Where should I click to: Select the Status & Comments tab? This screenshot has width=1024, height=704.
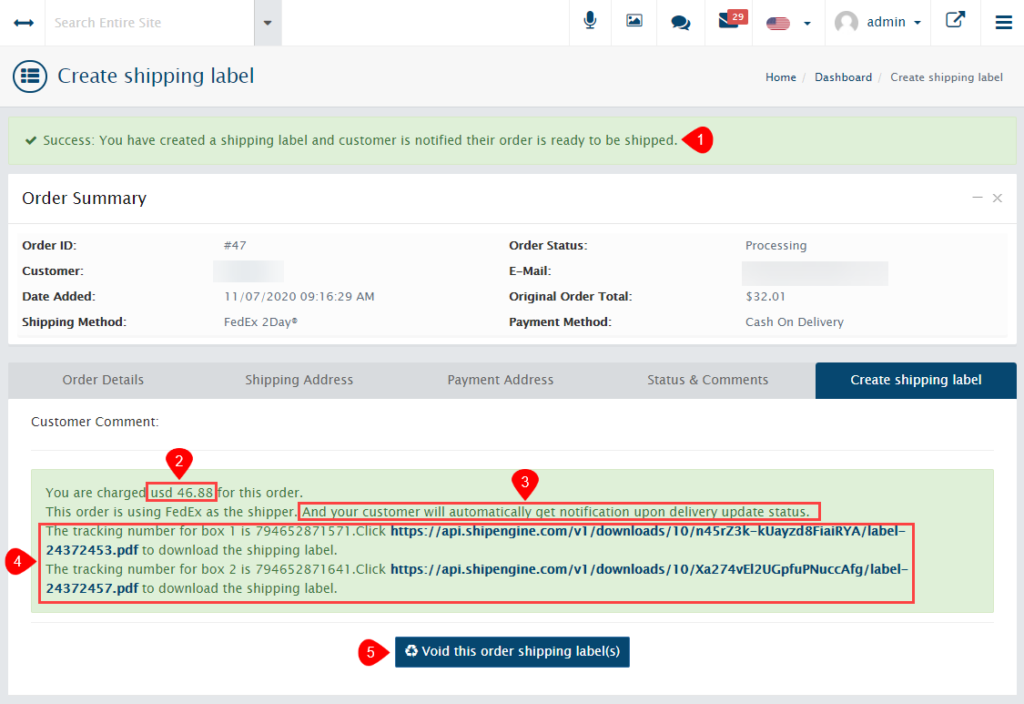tap(708, 380)
